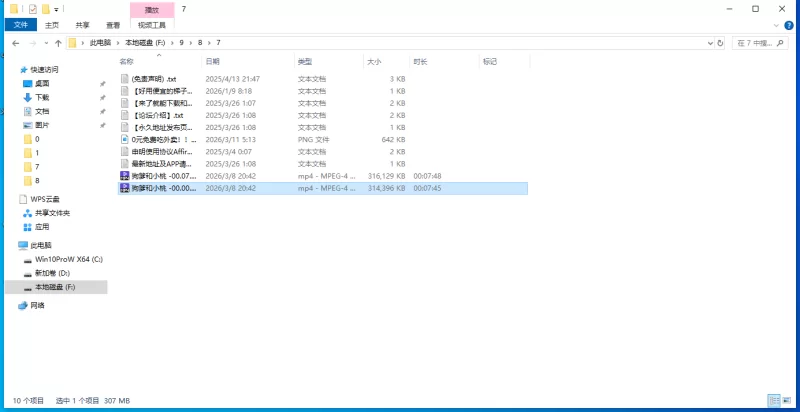Jump to 此电脑 in address breadcrumb
800x412 pixels.
[100, 43]
